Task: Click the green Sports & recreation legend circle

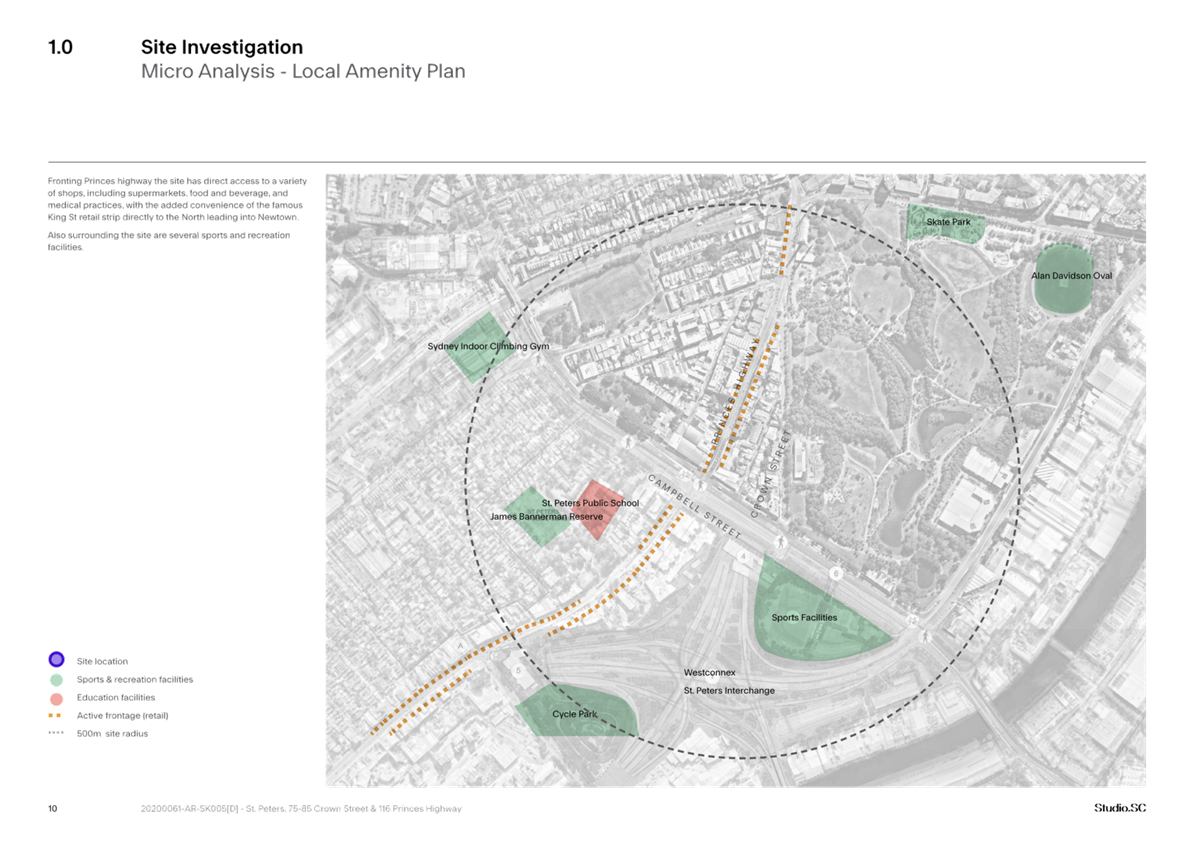Action: point(56,680)
